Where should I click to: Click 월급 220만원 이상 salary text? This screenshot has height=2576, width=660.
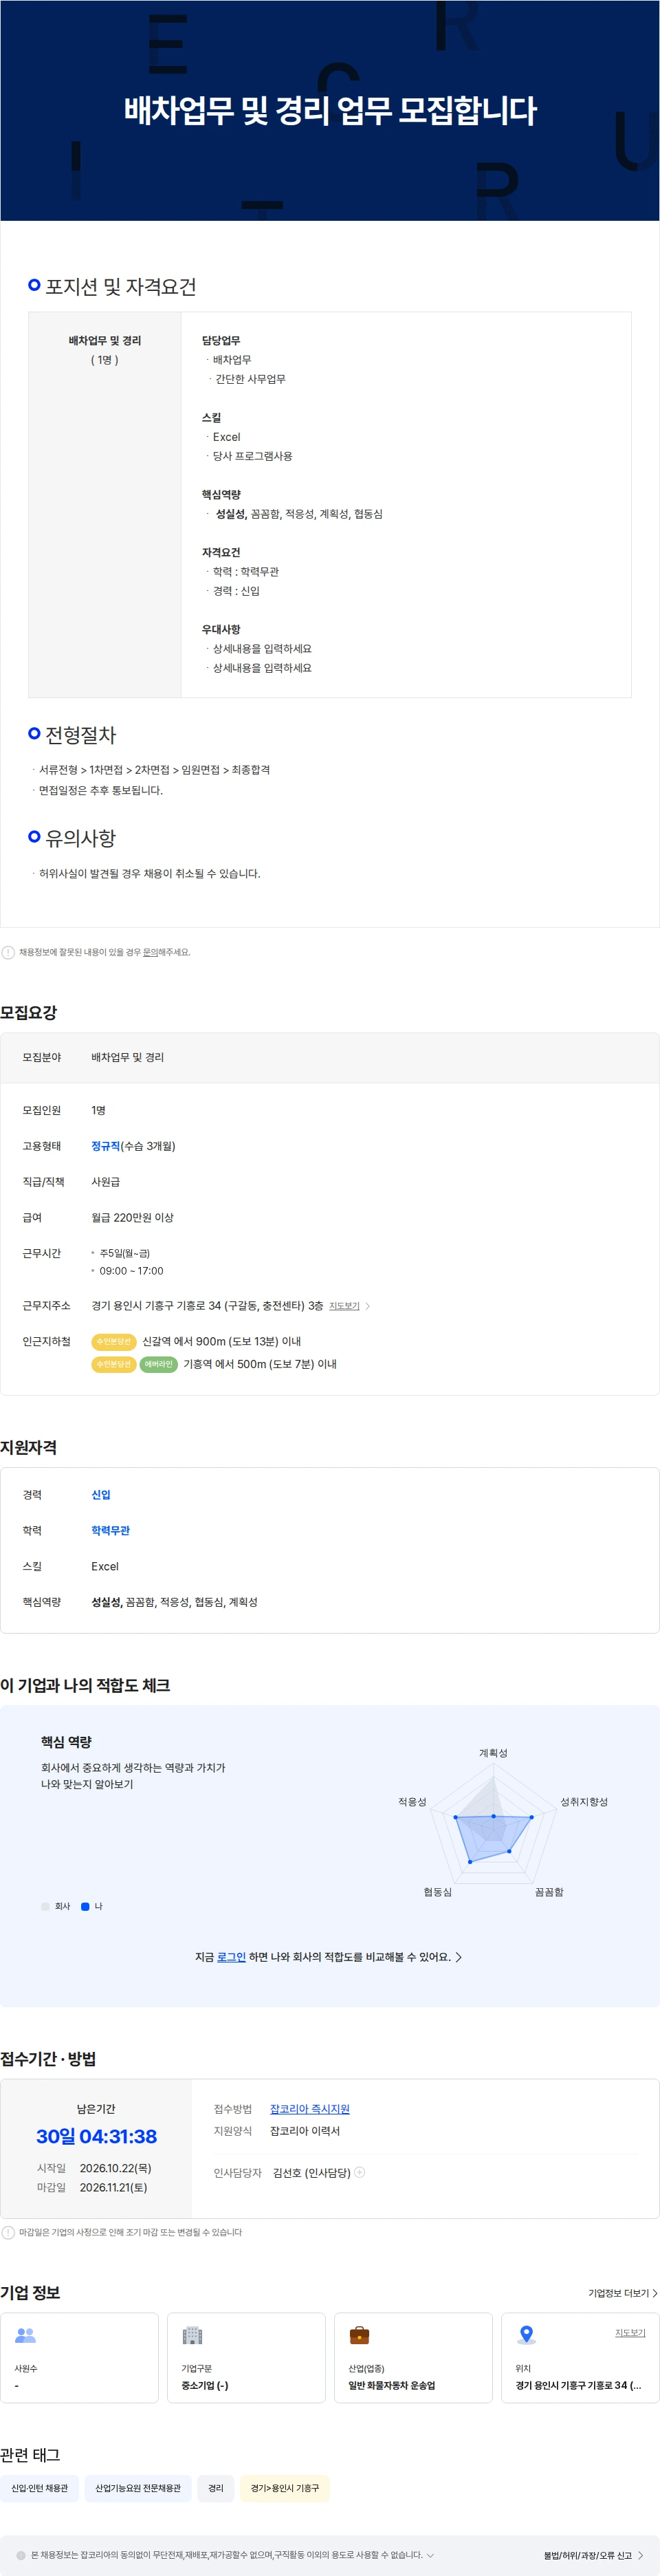[x=132, y=1217]
